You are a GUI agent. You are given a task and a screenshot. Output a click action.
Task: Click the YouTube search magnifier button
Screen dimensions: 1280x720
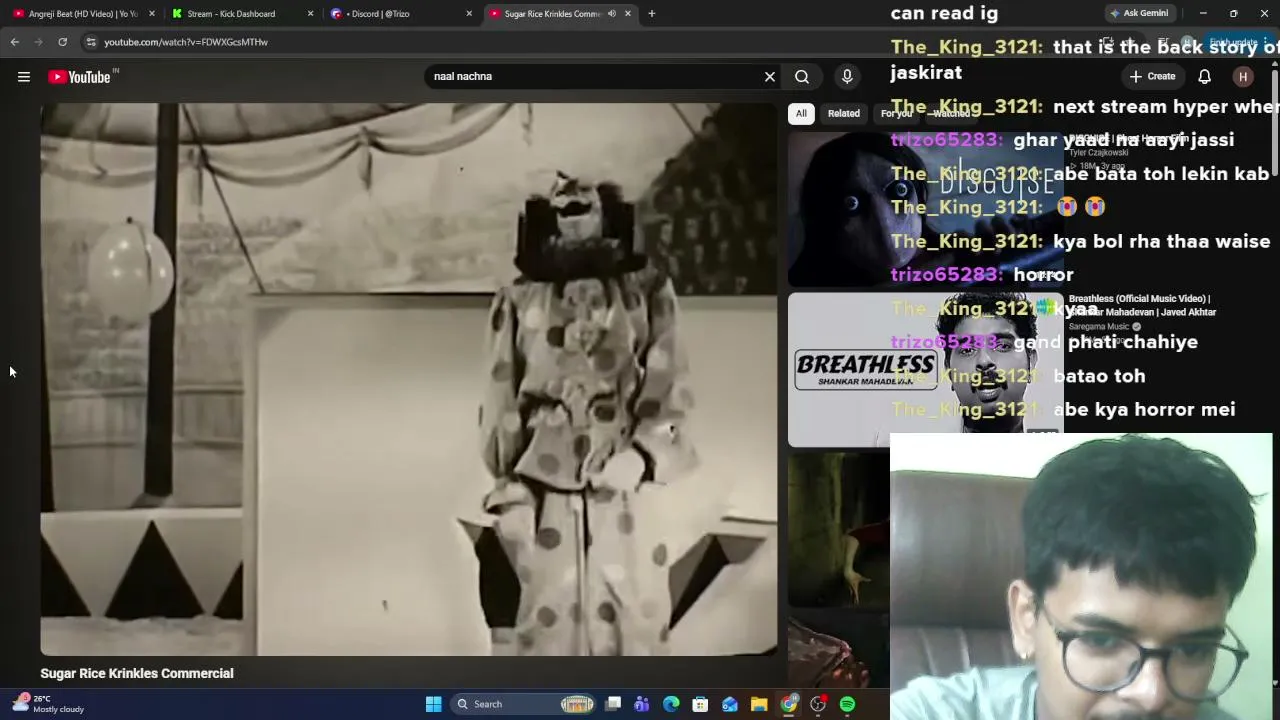click(802, 77)
